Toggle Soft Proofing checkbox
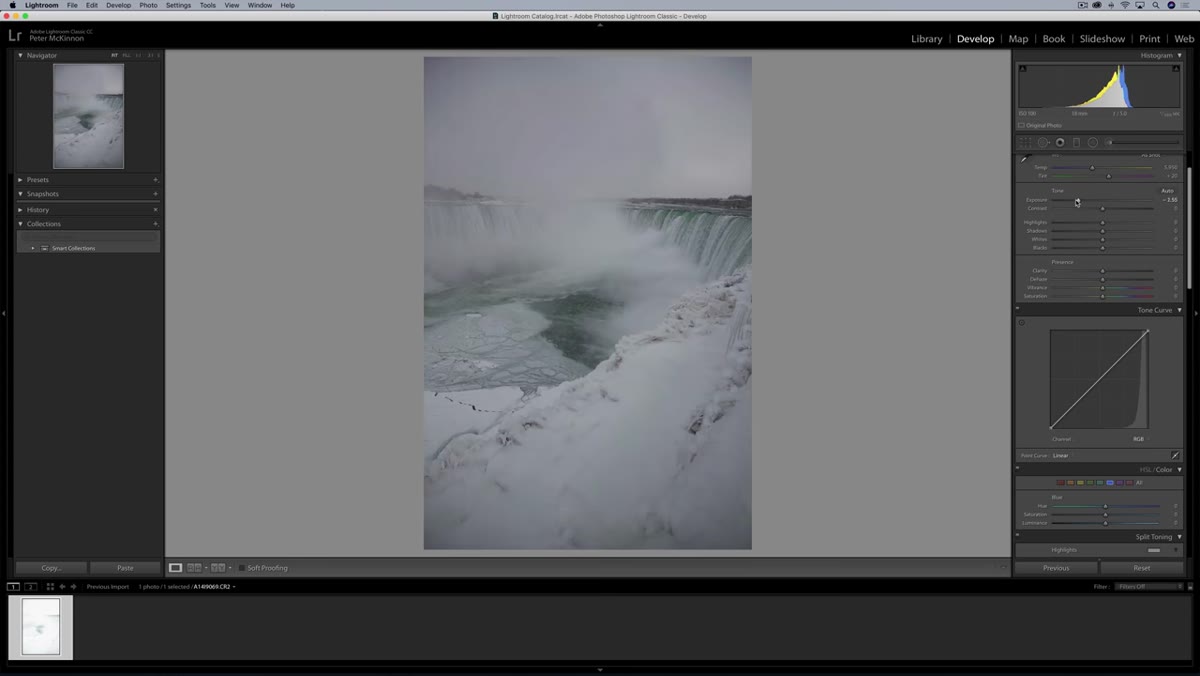Image resolution: width=1200 pixels, height=676 pixels. point(242,568)
